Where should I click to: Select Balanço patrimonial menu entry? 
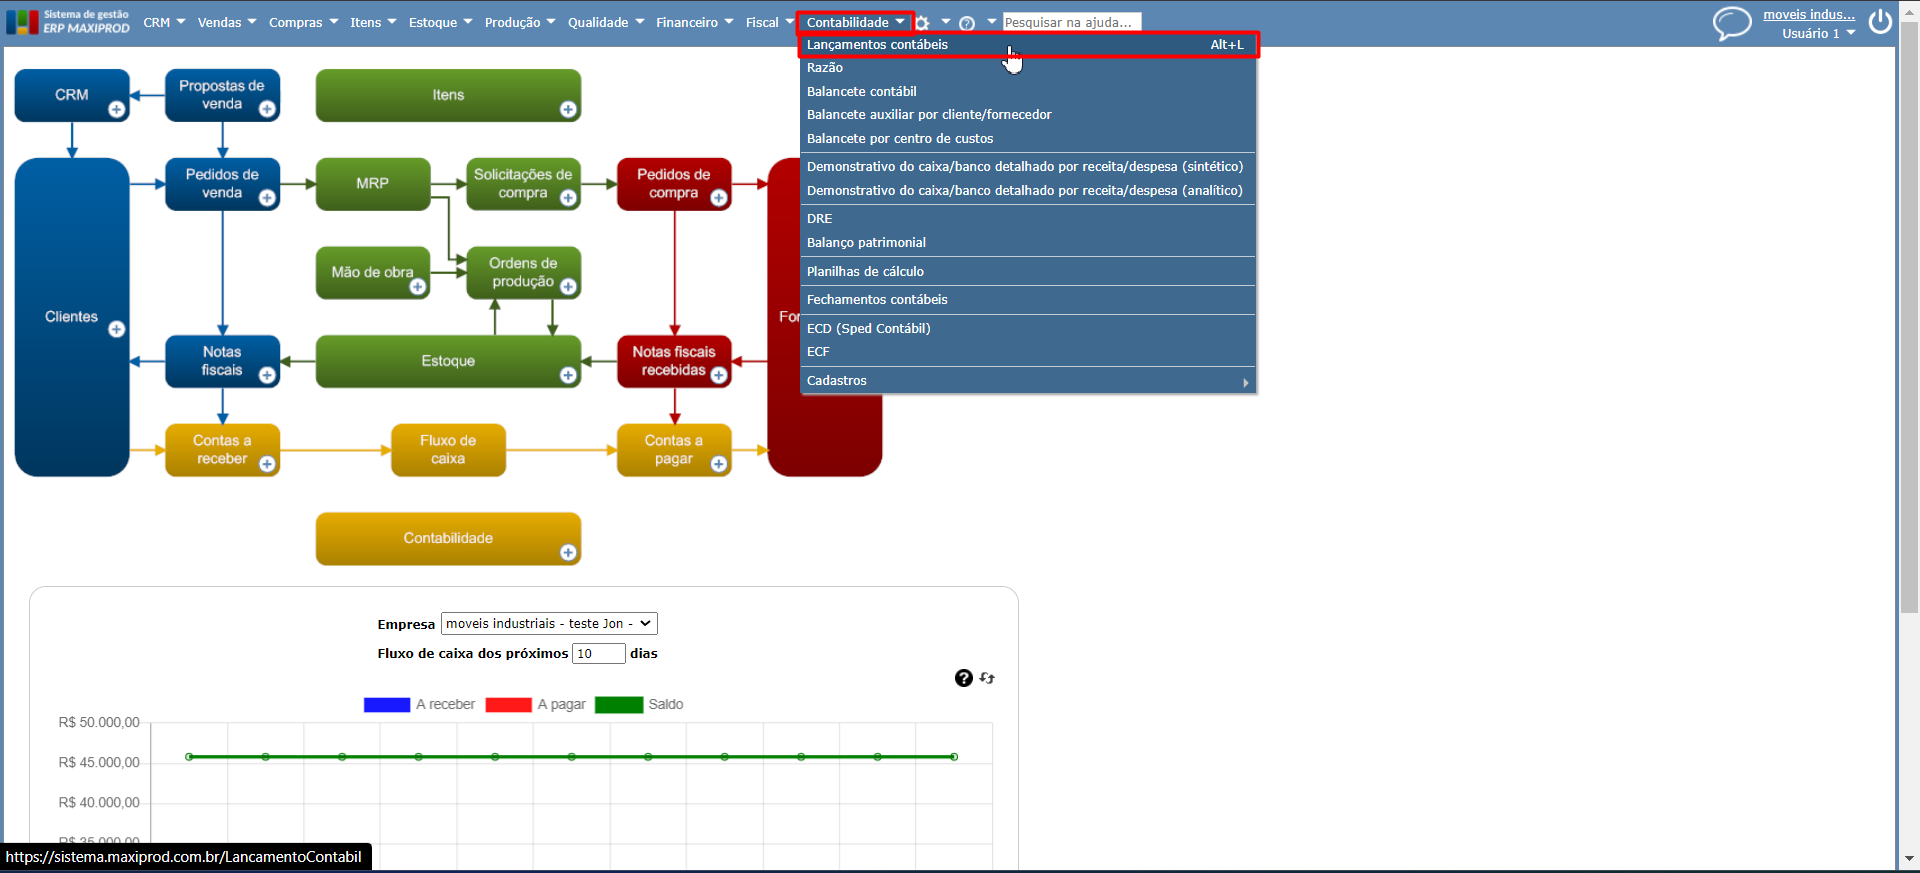tap(1028, 243)
